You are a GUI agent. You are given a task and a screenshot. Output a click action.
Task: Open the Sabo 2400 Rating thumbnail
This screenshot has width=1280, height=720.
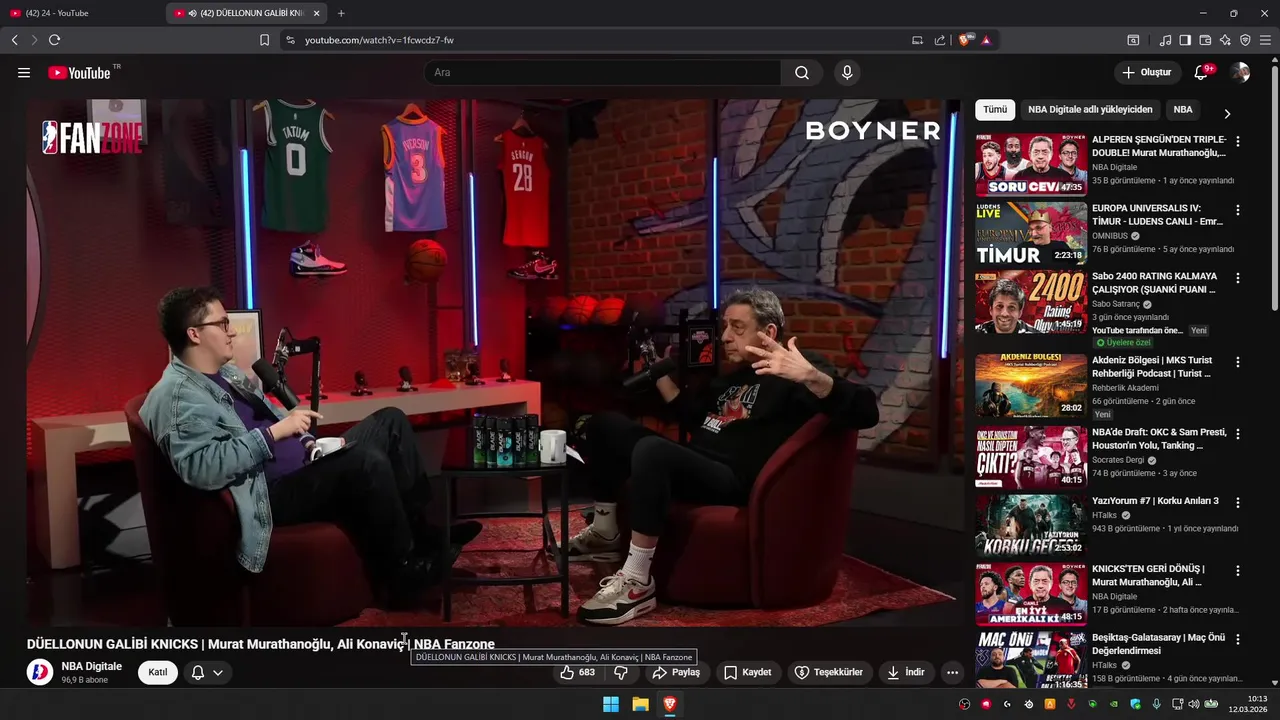[1031, 301]
